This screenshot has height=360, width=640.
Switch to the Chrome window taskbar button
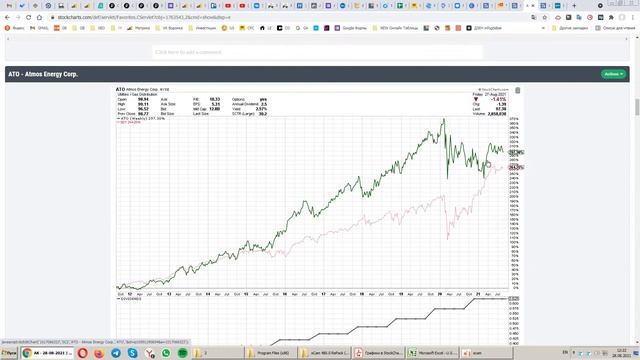[x=47, y=353]
